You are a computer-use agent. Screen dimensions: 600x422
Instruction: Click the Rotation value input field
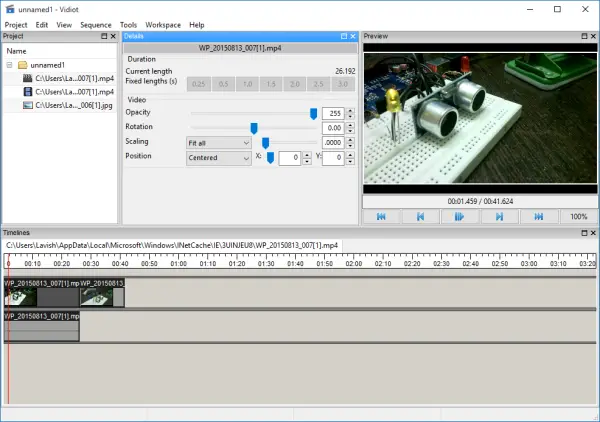[x=333, y=129]
